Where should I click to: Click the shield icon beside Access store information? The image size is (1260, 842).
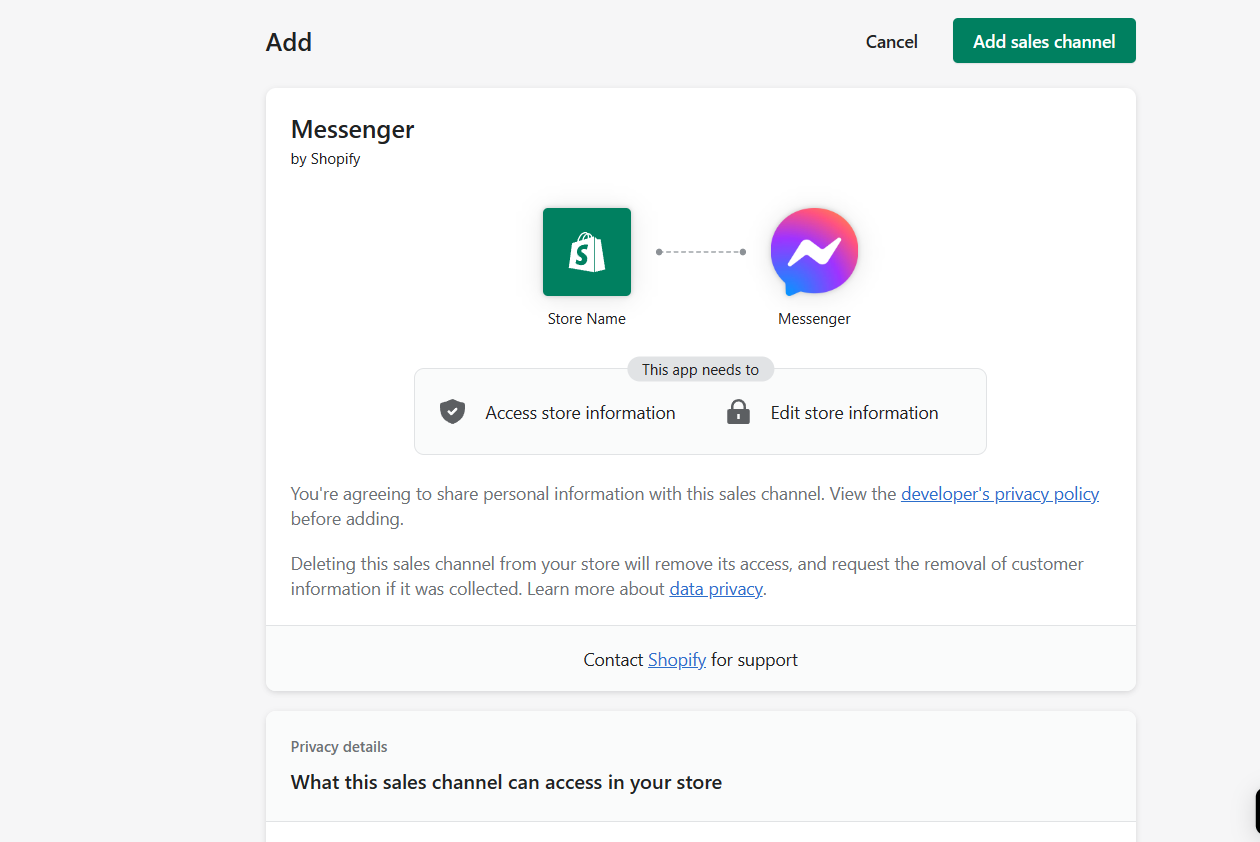(x=453, y=412)
